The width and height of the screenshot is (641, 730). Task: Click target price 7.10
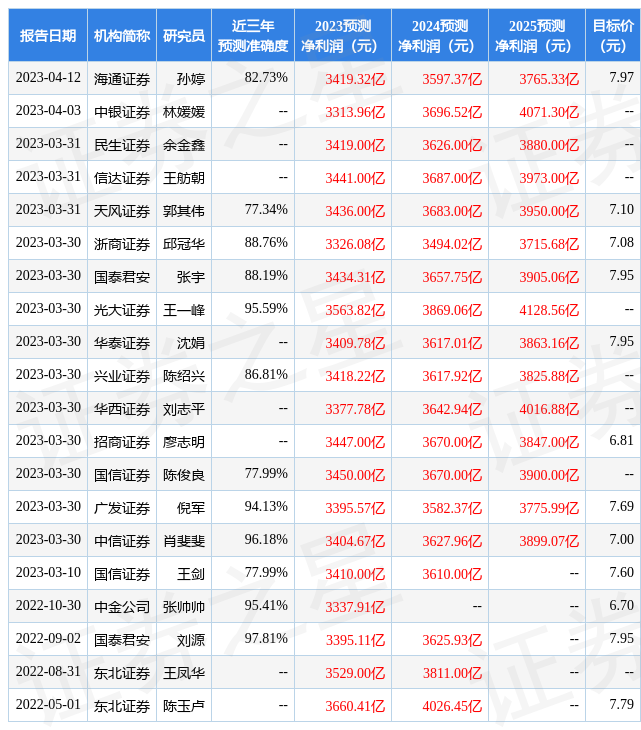(x=621, y=210)
